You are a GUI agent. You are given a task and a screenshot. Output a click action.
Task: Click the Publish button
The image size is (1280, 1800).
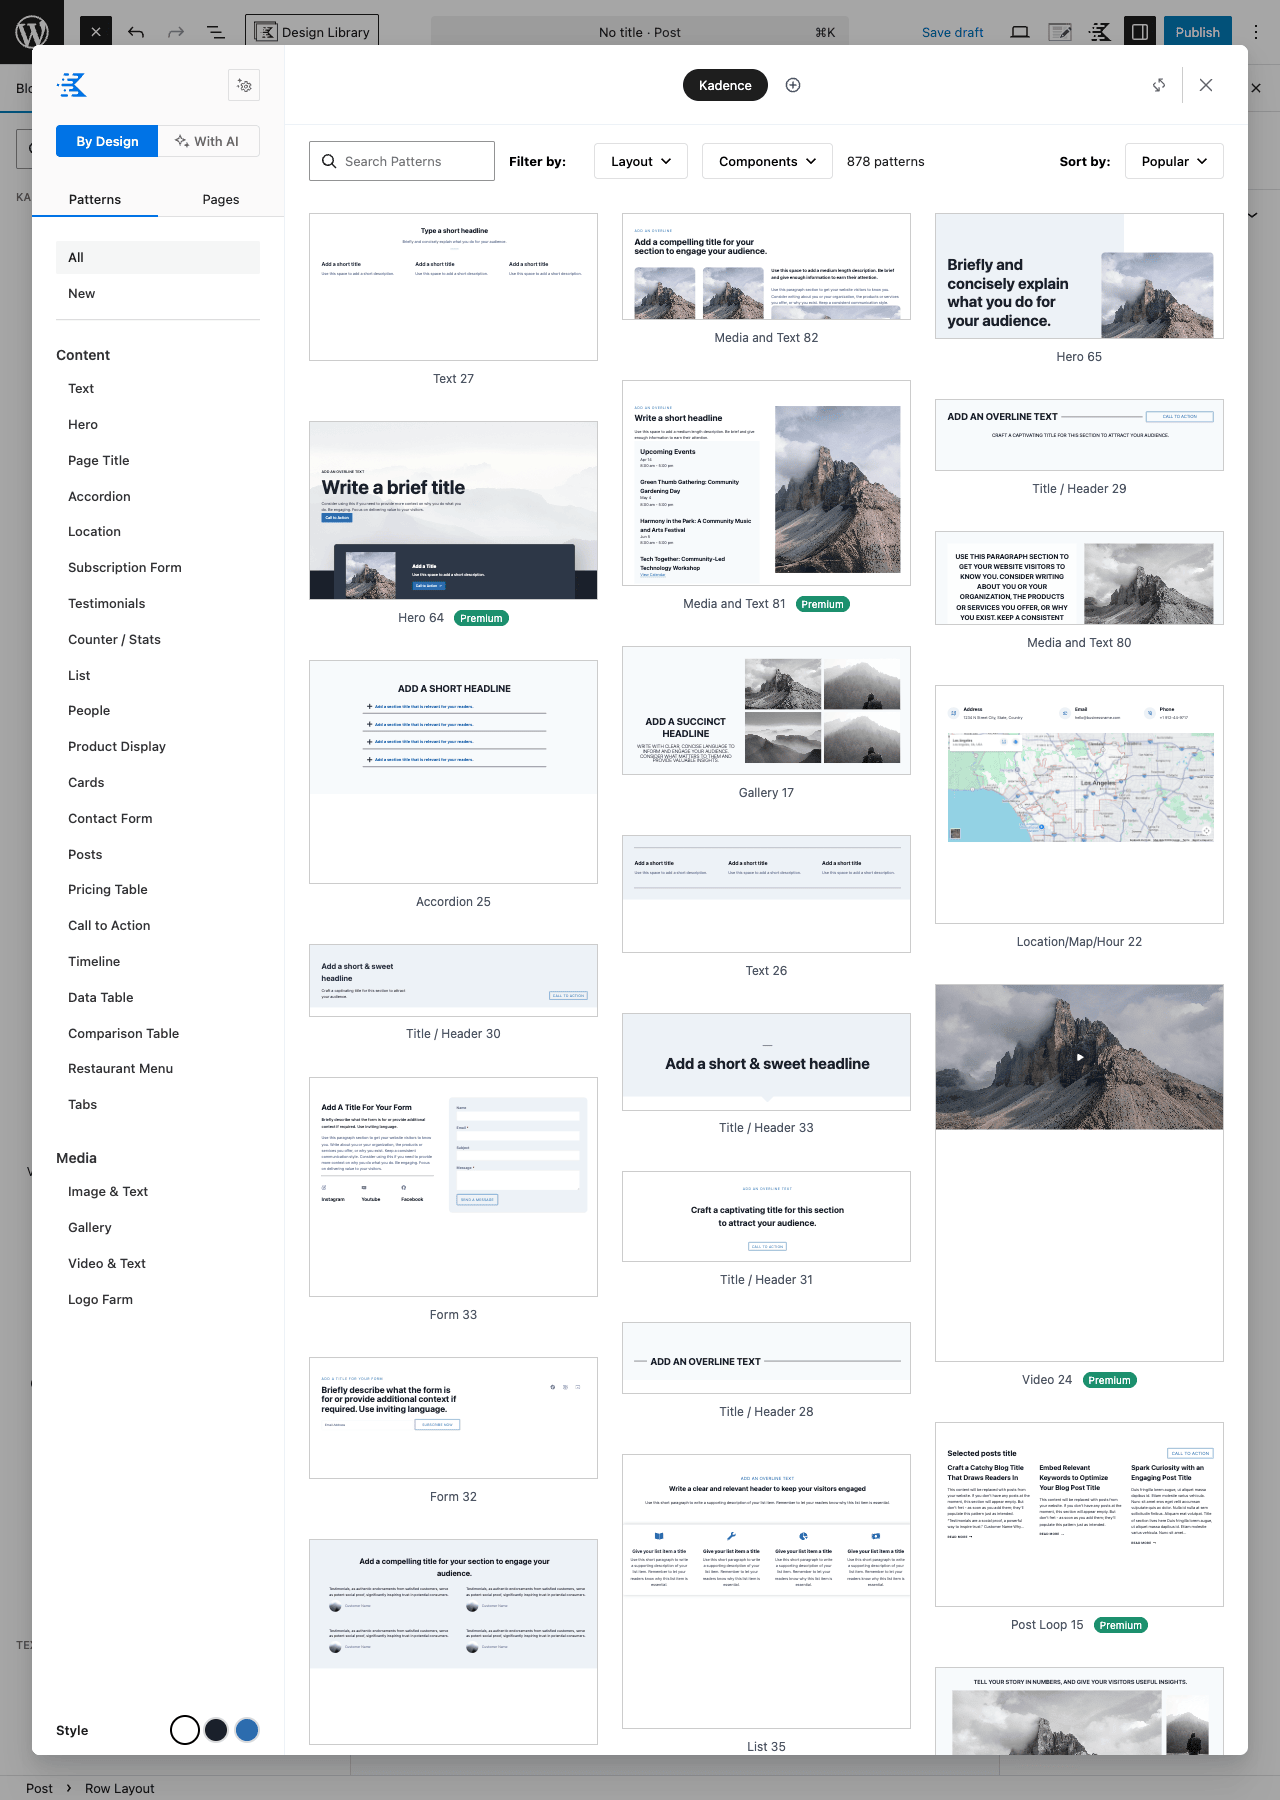[x=1197, y=32]
